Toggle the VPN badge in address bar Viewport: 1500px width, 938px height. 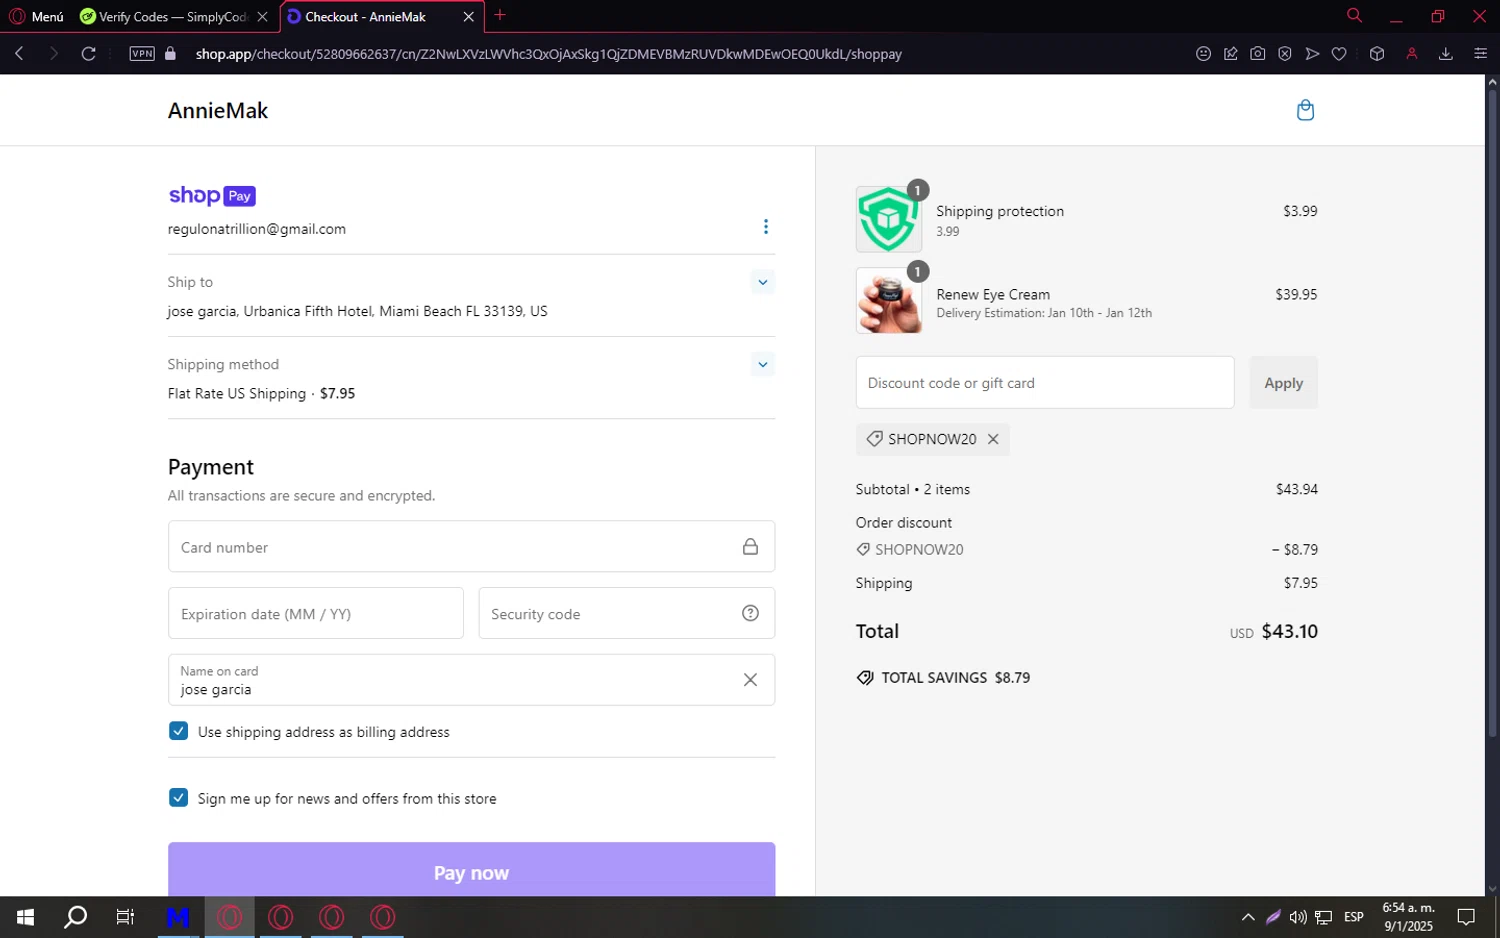pos(142,54)
